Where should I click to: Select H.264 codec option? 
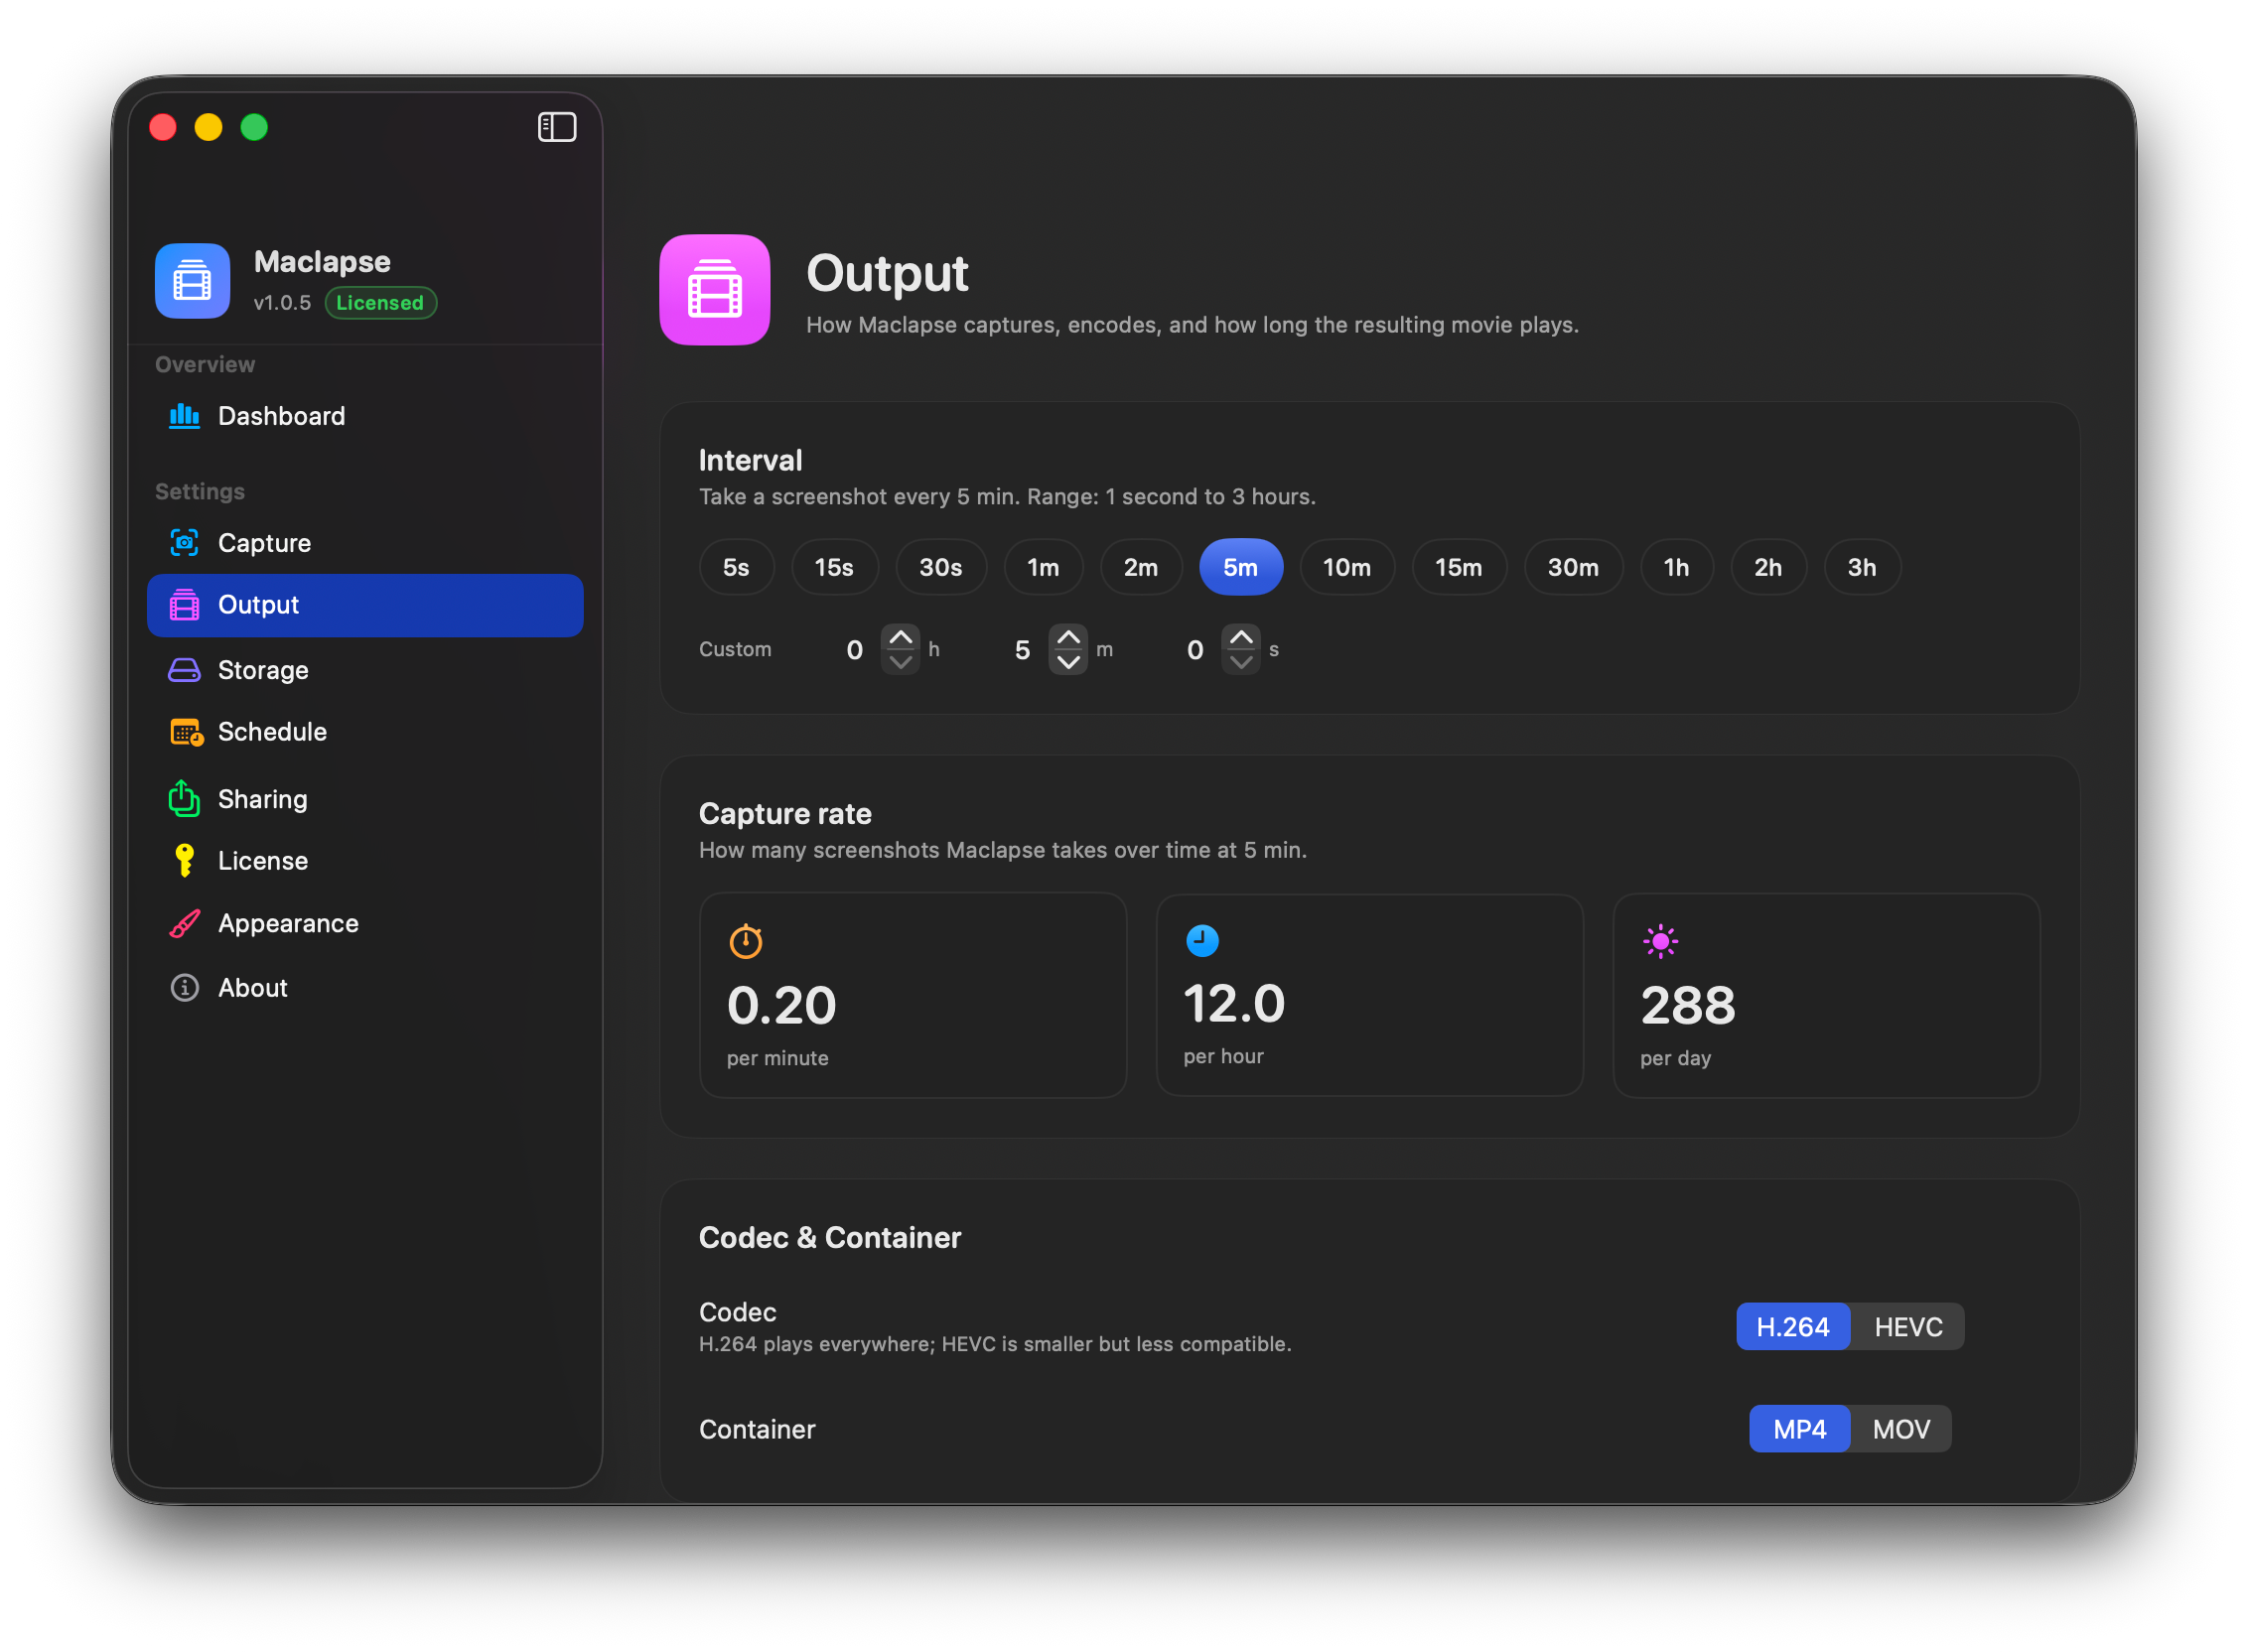(1793, 1327)
